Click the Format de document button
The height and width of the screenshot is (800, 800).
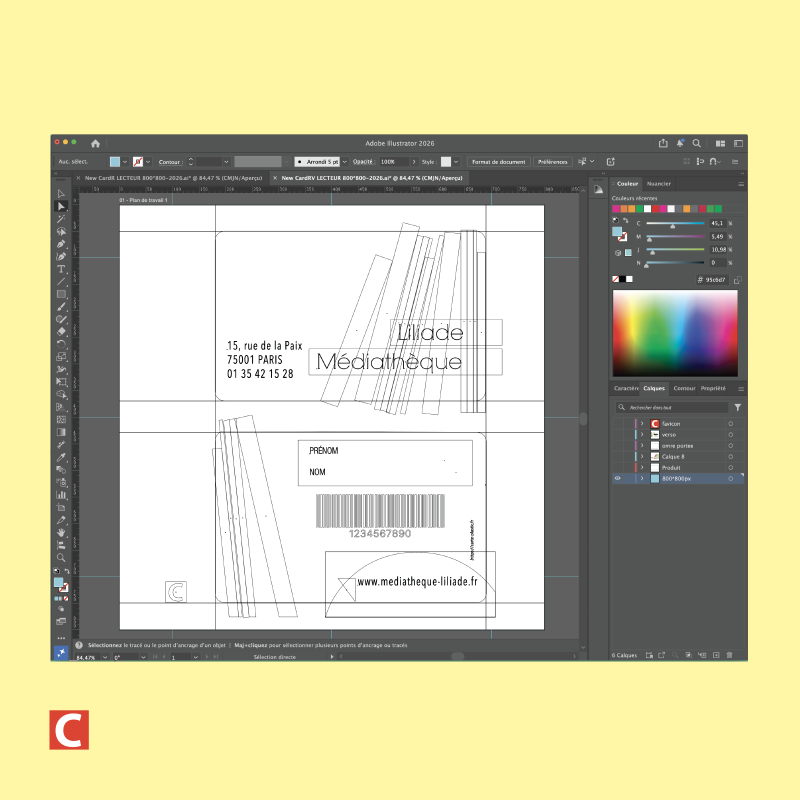click(x=498, y=161)
